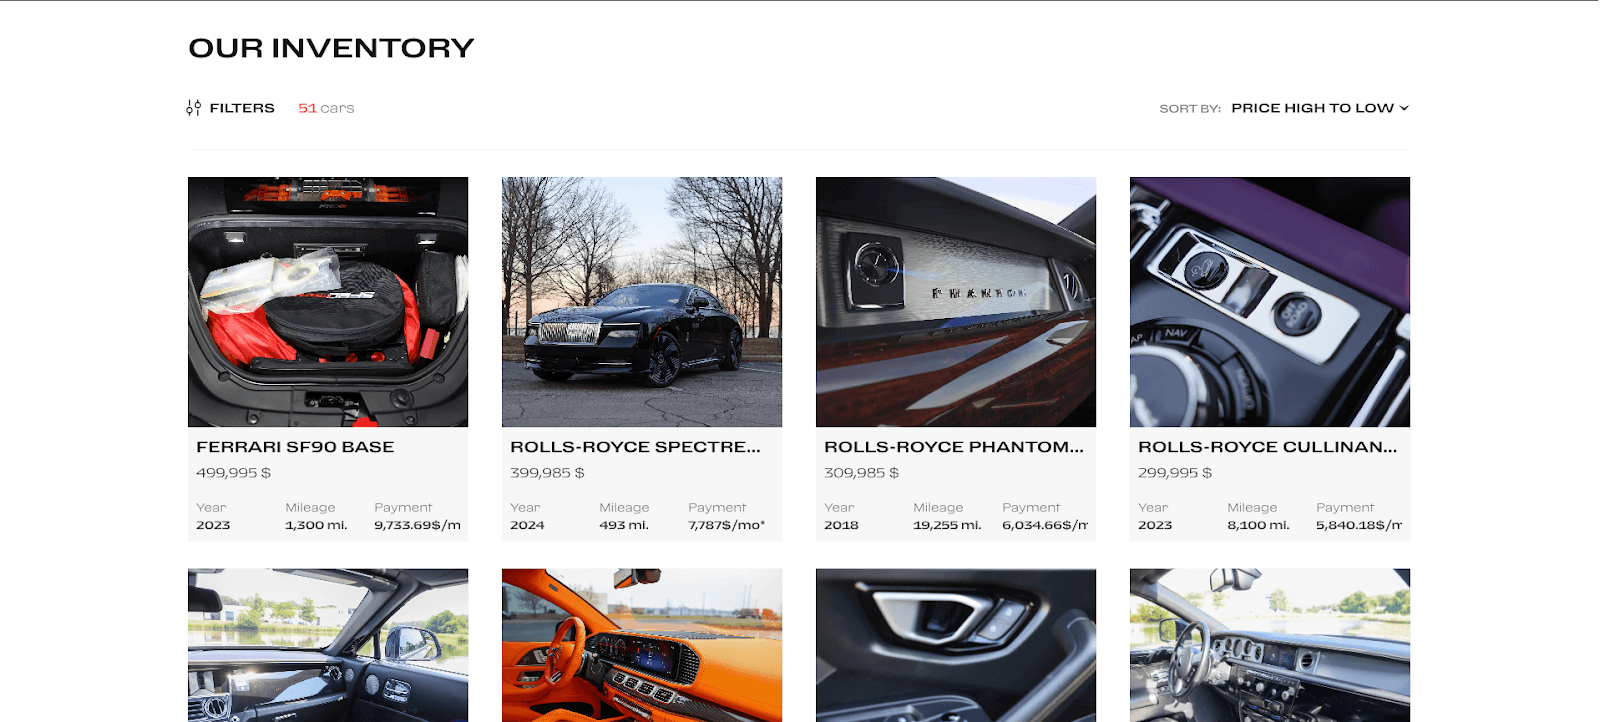Open the orange interior car thumbnail
The height and width of the screenshot is (722, 1600).
click(x=642, y=645)
